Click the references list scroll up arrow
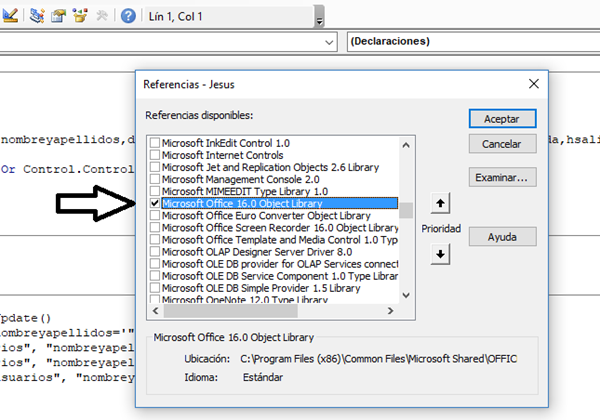The width and height of the screenshot is (600, 420). 406,145
